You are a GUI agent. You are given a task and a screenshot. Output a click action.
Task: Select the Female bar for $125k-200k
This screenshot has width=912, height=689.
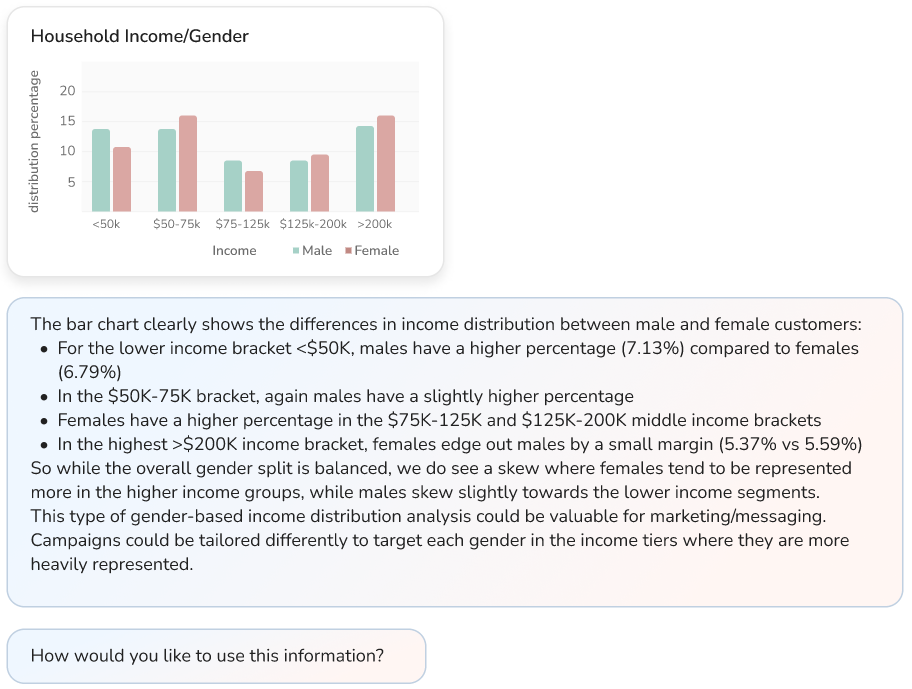(320, 183)
